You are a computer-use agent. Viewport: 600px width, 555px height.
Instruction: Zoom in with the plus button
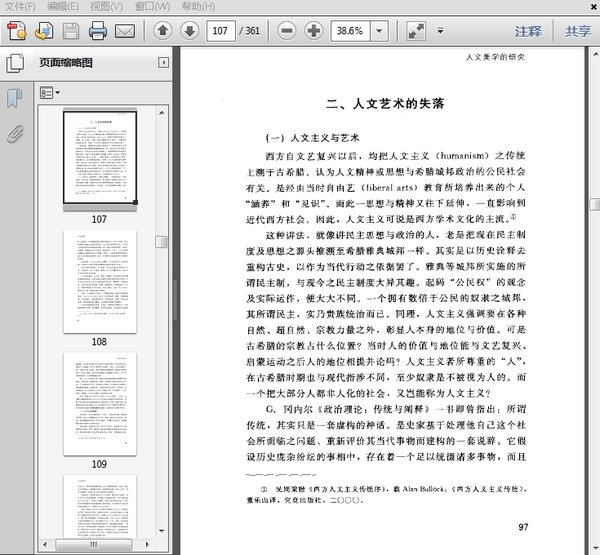coord(314,31)
